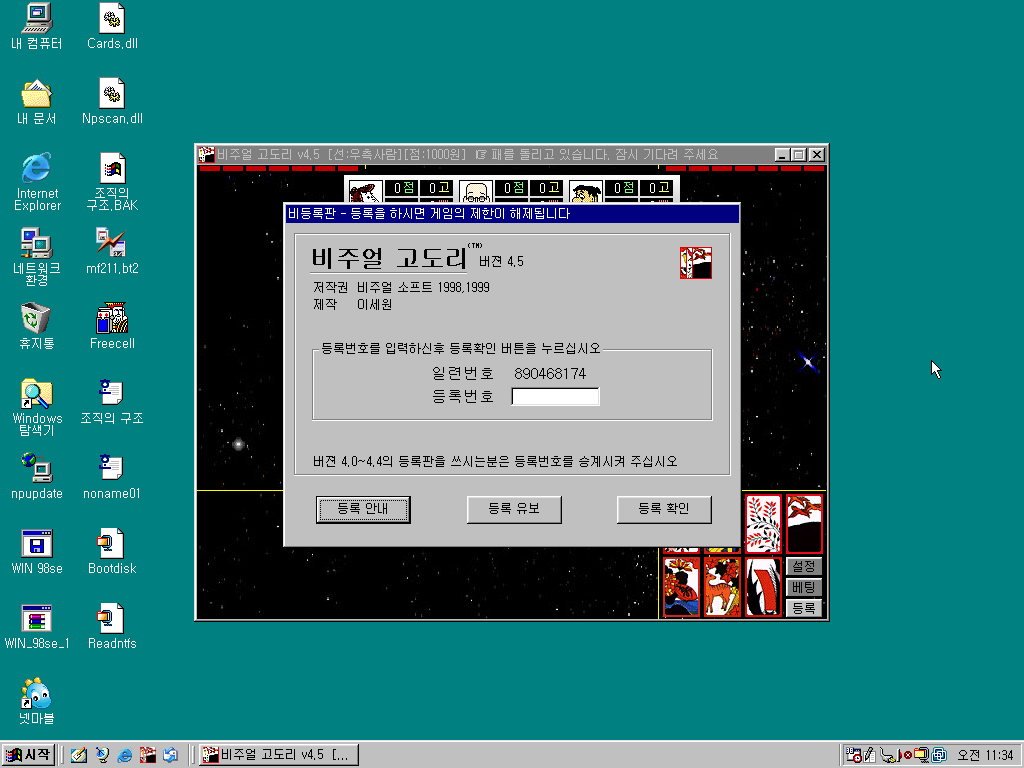Focus the 등록번호 input field
The width and height of the screenshot is (1024, 768).
click(x=555, y=396)
